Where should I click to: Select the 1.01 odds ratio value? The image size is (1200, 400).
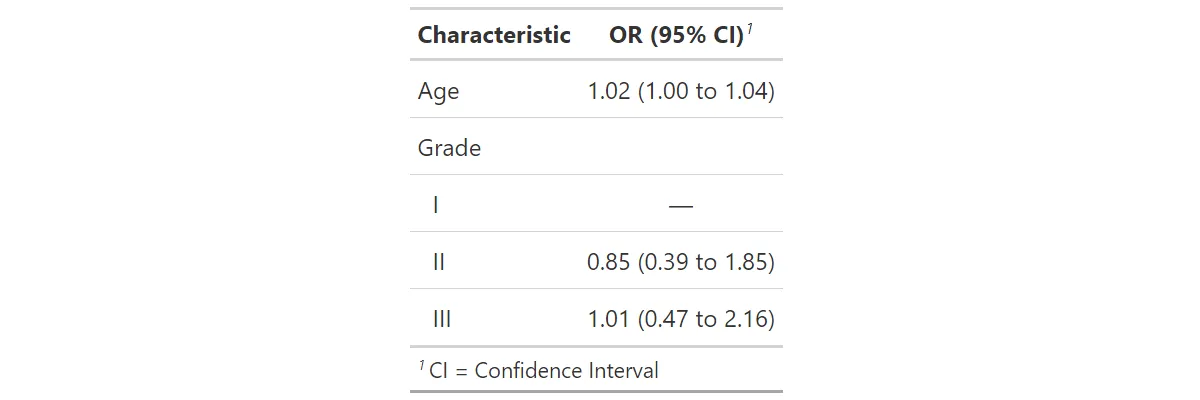[608, 320]
